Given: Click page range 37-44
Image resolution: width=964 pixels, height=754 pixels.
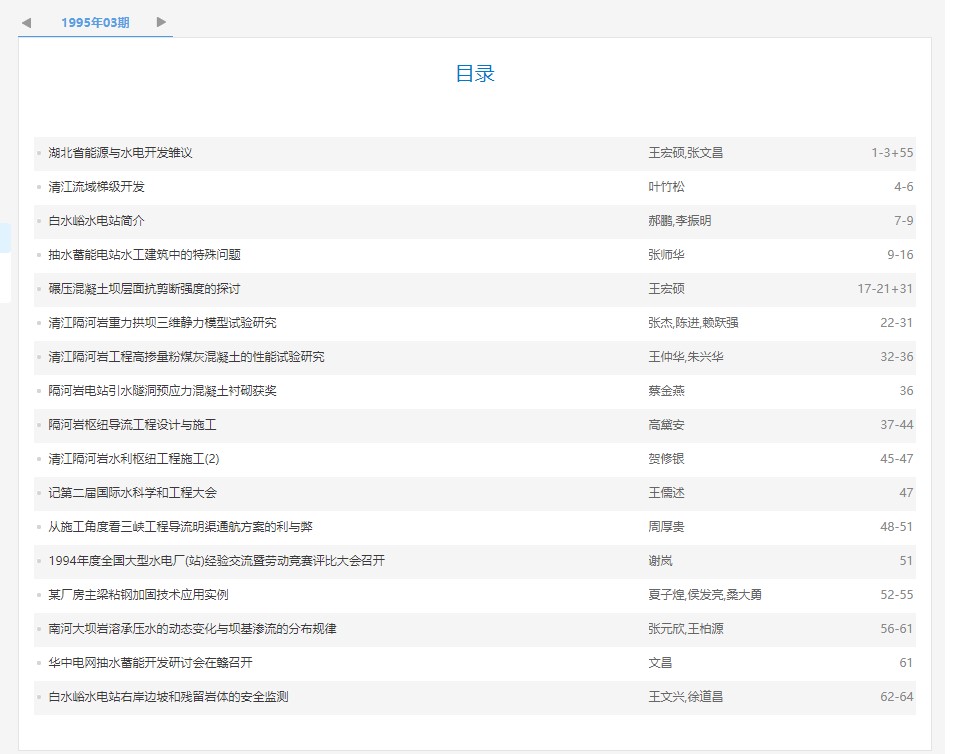Looking at the screenshot, I should (897, 425).
